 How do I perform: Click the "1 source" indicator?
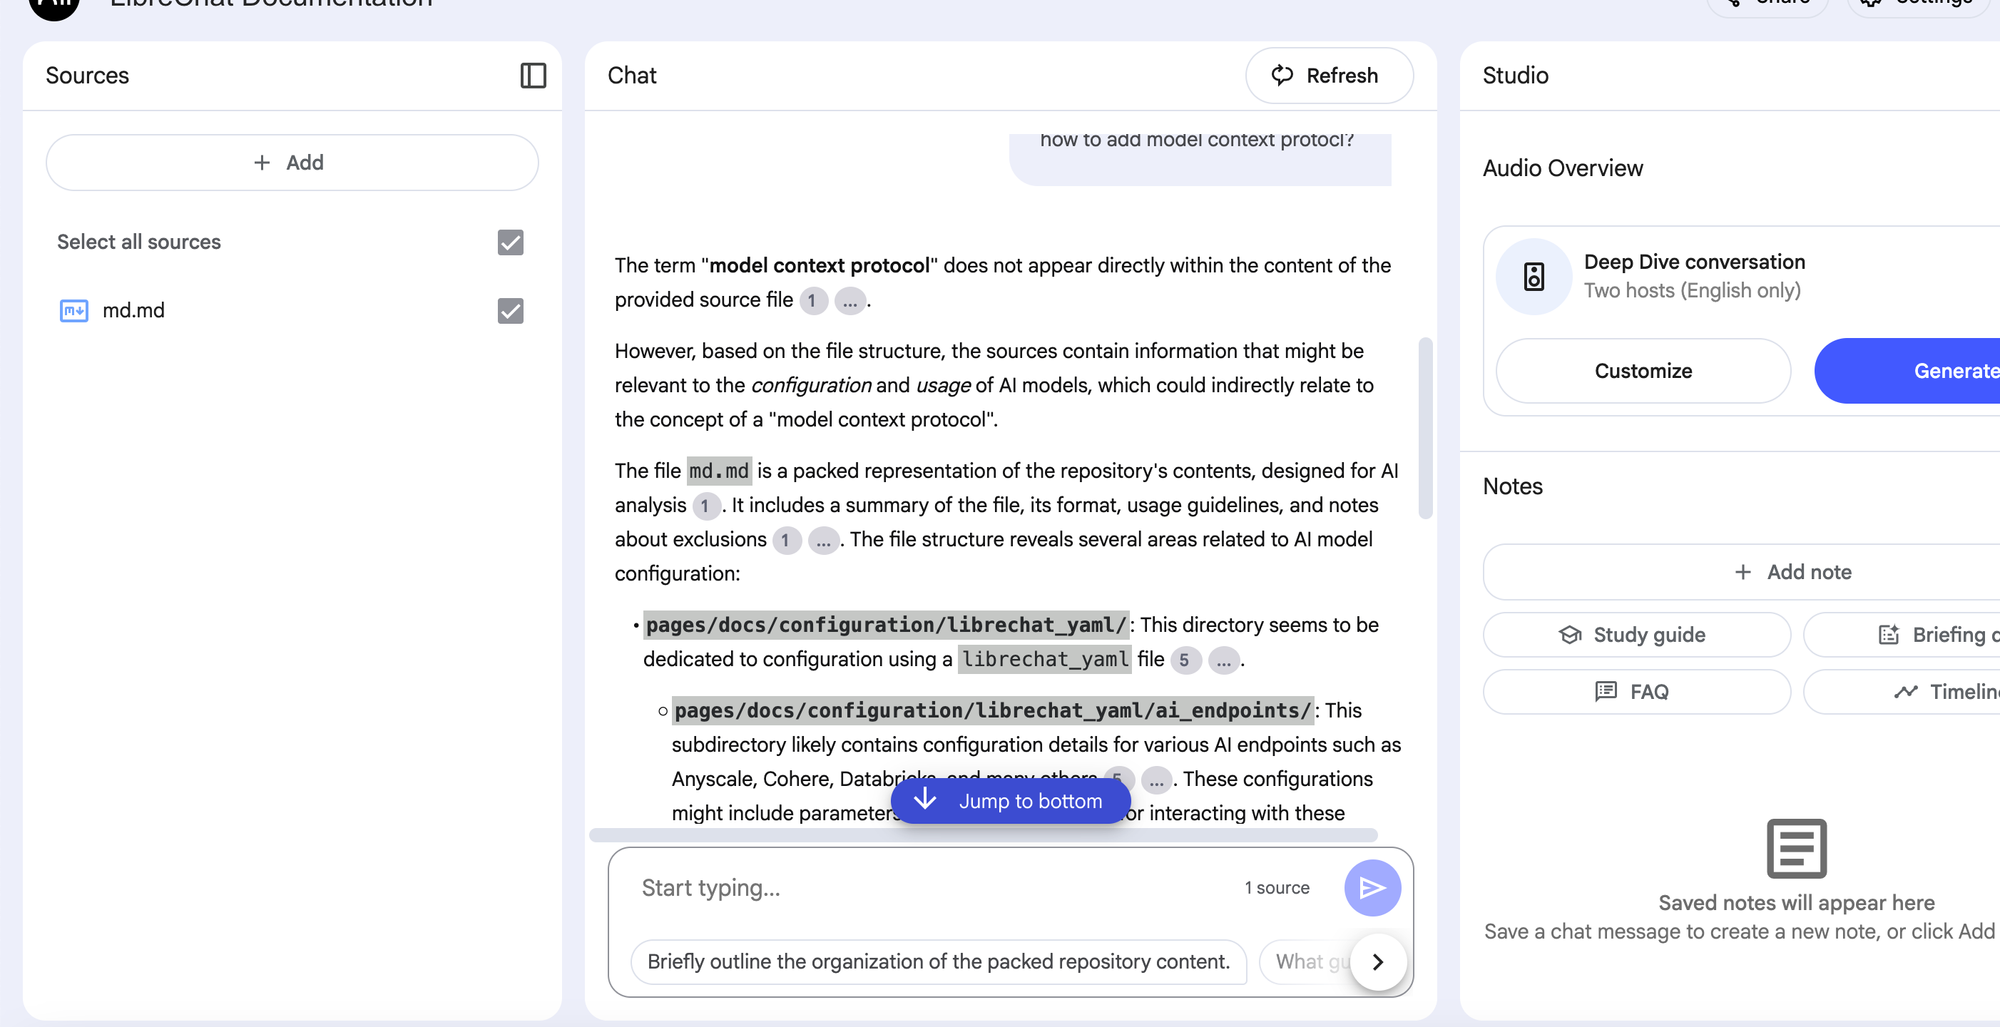pos(1277,888)
